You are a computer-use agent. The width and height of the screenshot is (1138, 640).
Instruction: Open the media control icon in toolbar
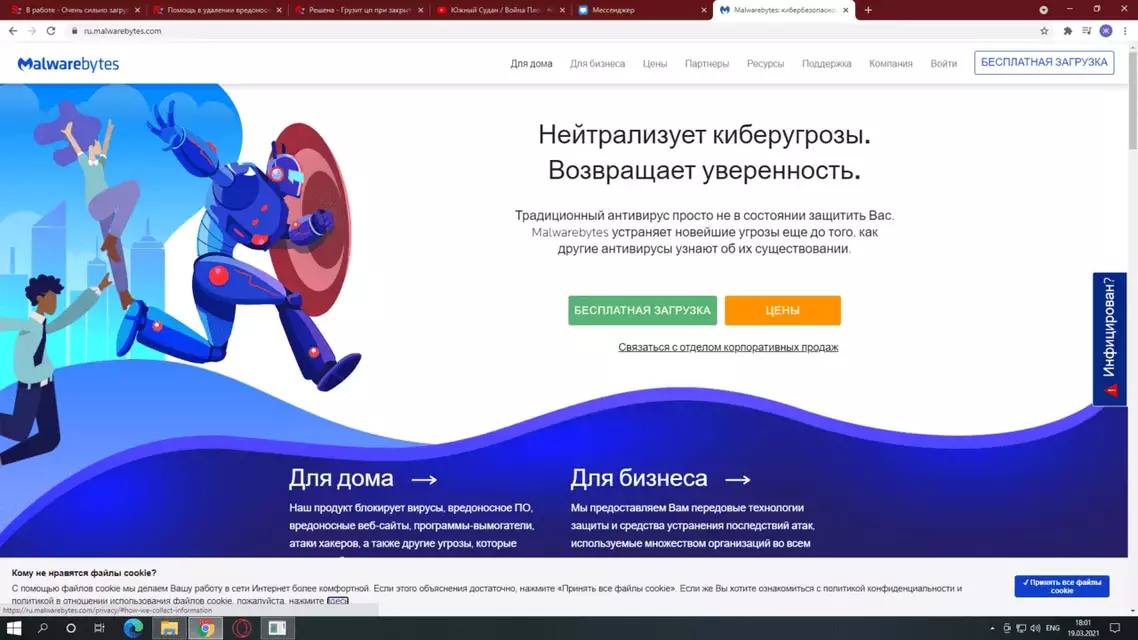(x=1086, y=30)
